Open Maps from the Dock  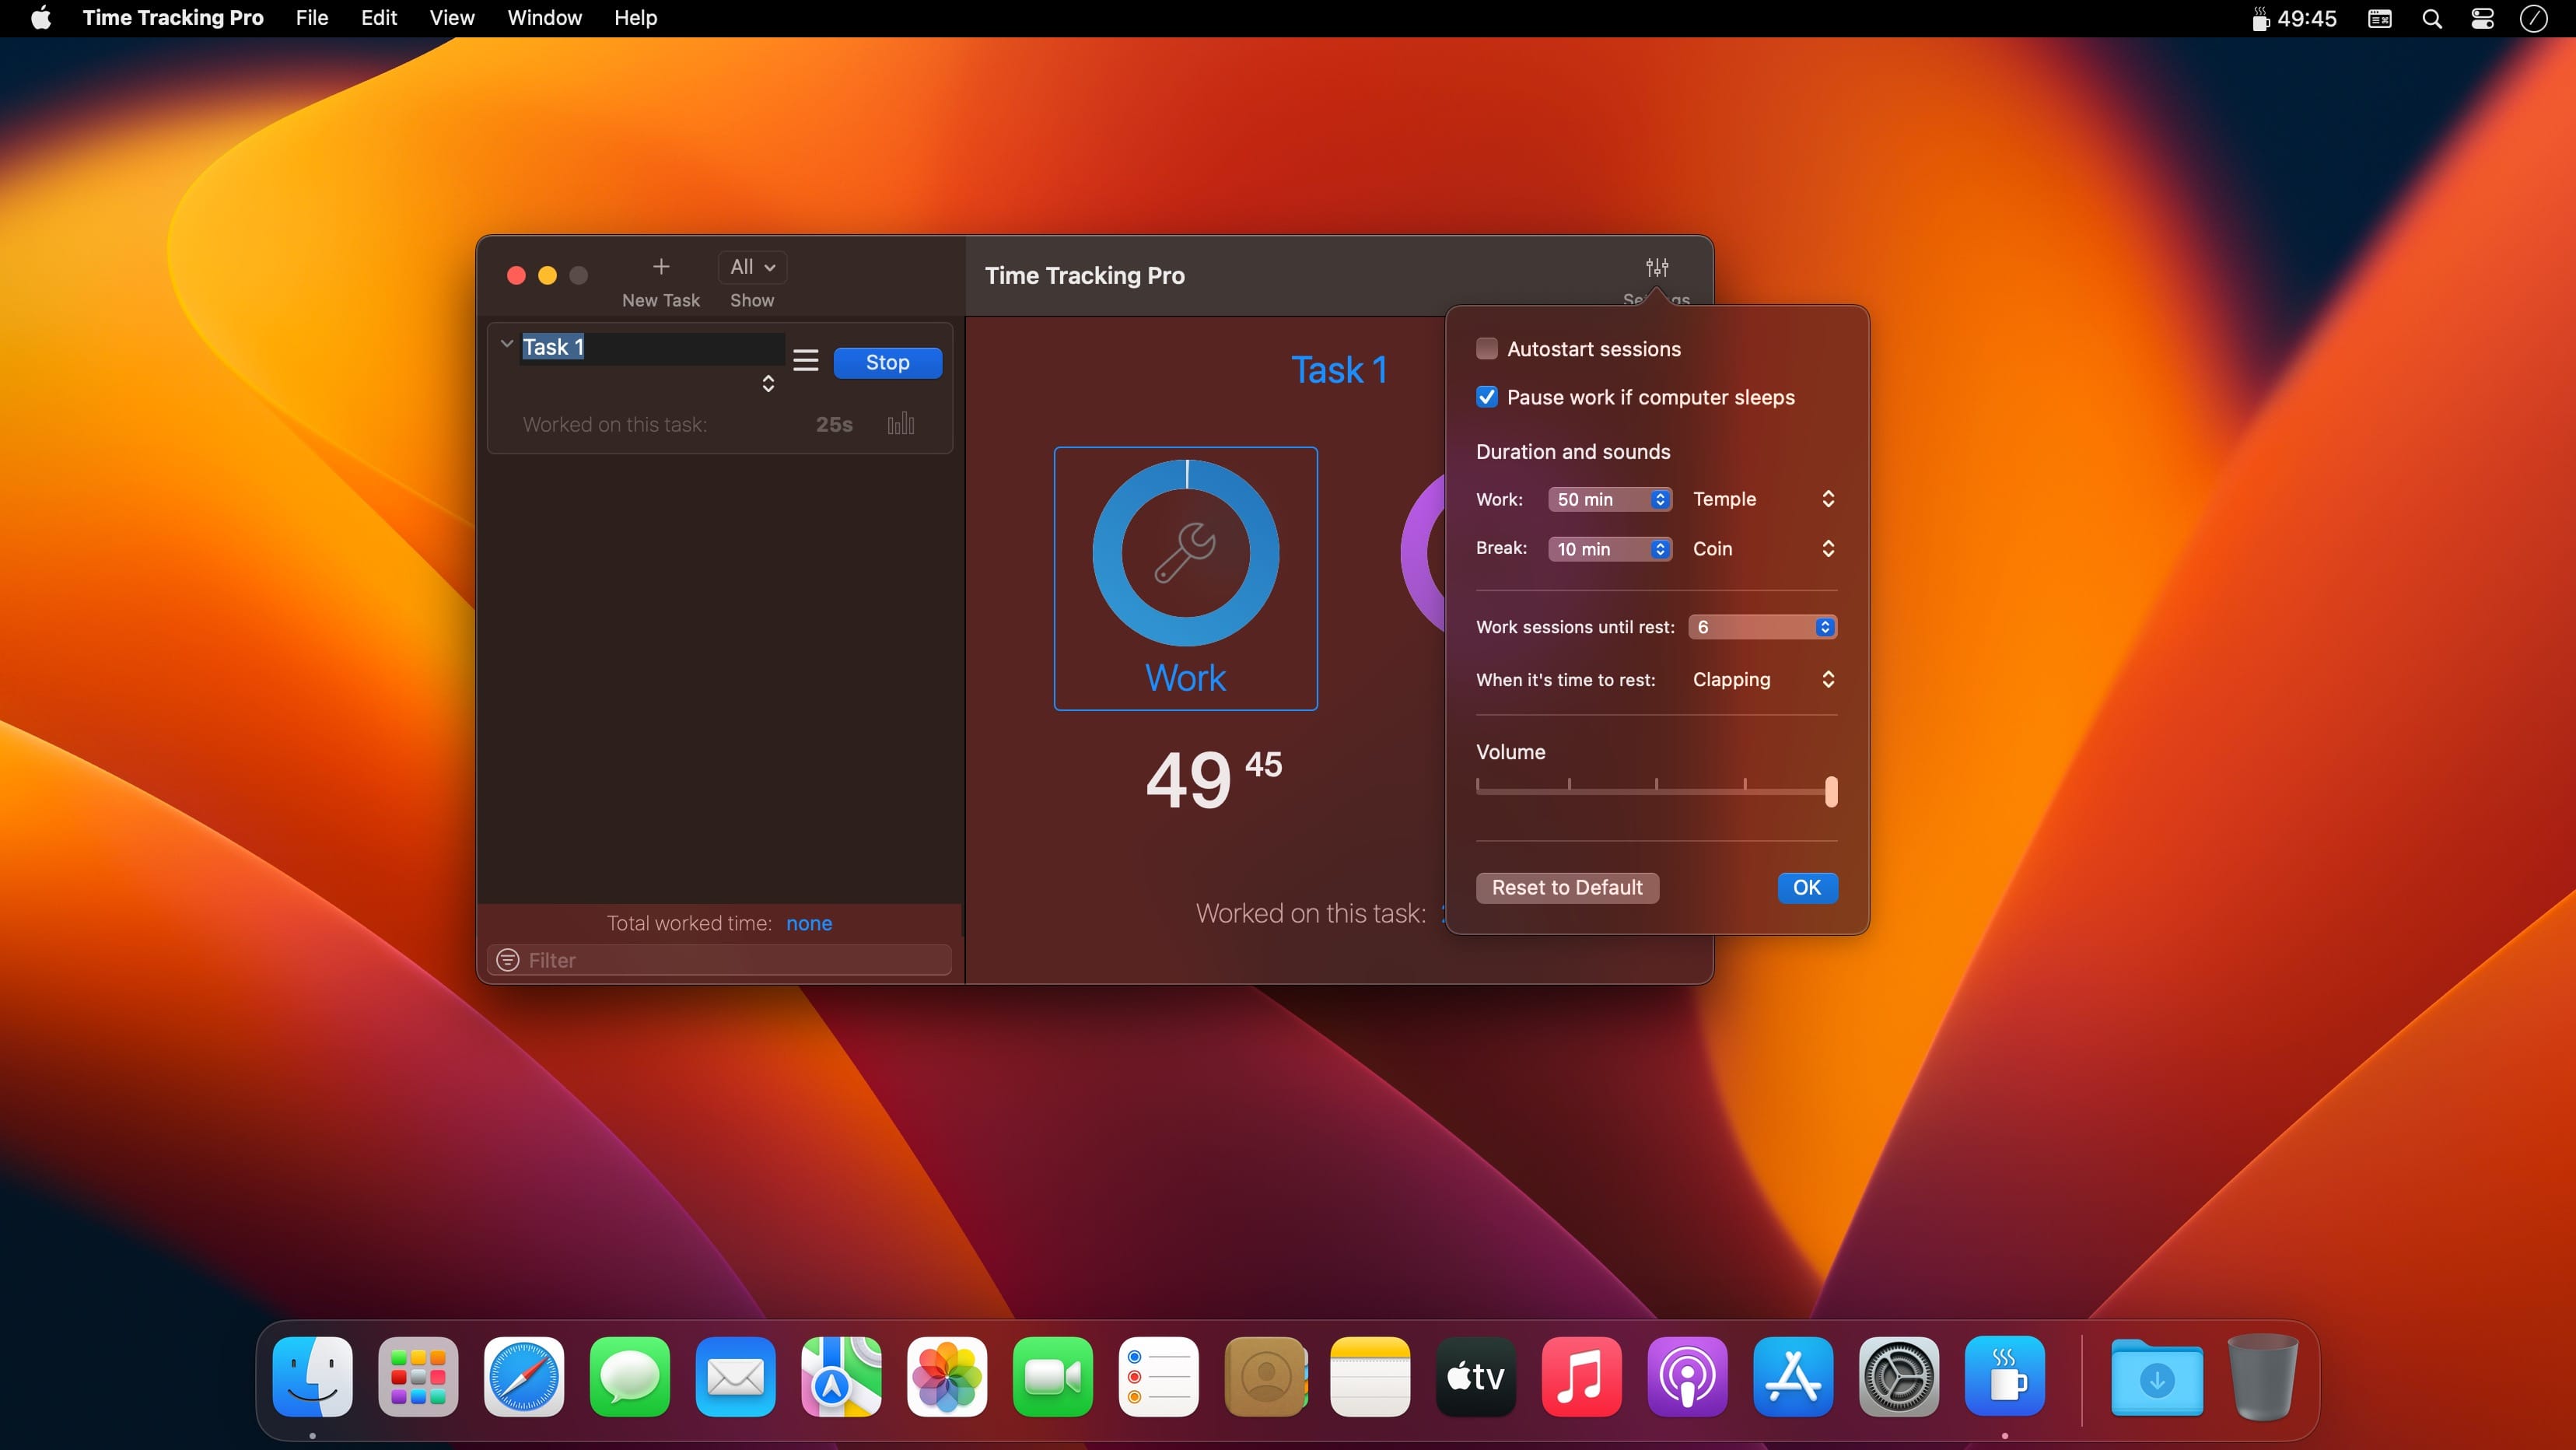(841, 1377)
